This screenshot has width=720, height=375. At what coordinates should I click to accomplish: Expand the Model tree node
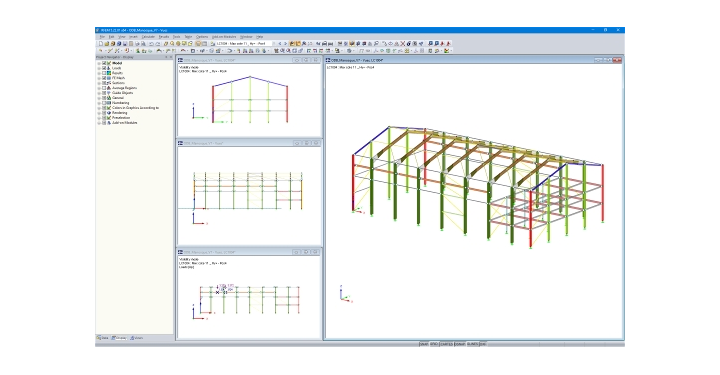[99, 63]
